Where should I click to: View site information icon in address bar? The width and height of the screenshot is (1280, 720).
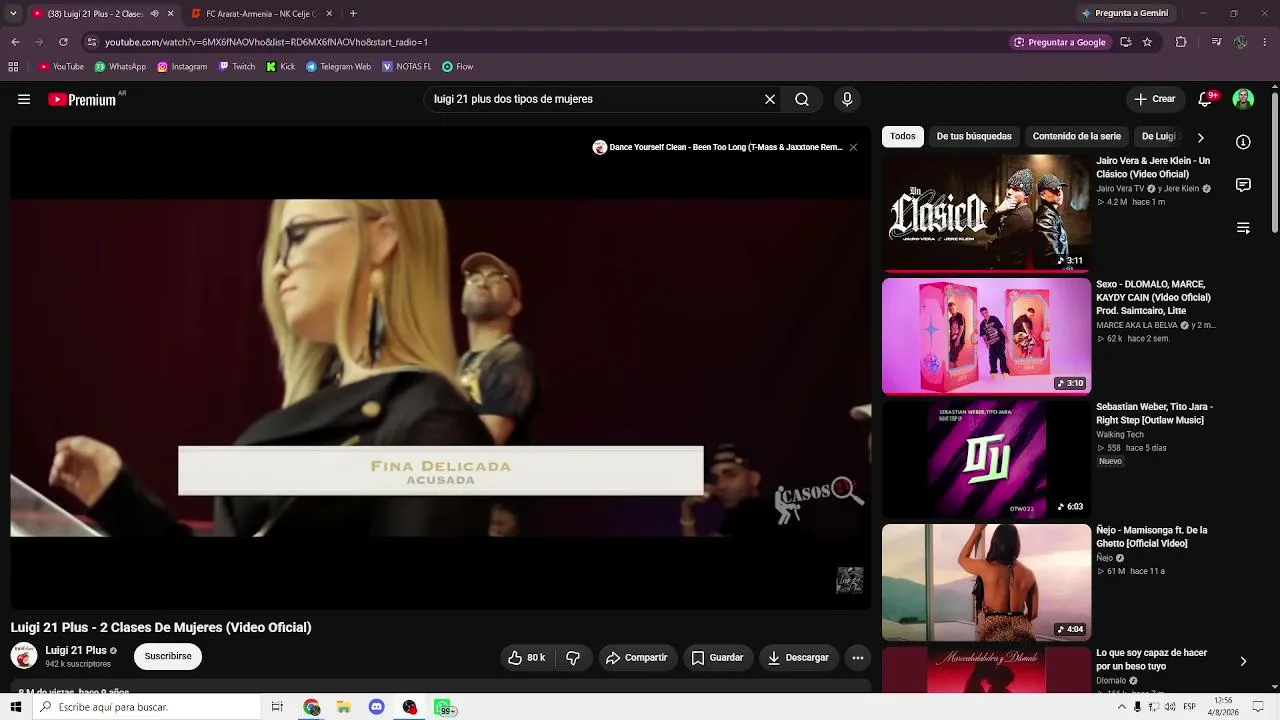click(x=92, y=42)
